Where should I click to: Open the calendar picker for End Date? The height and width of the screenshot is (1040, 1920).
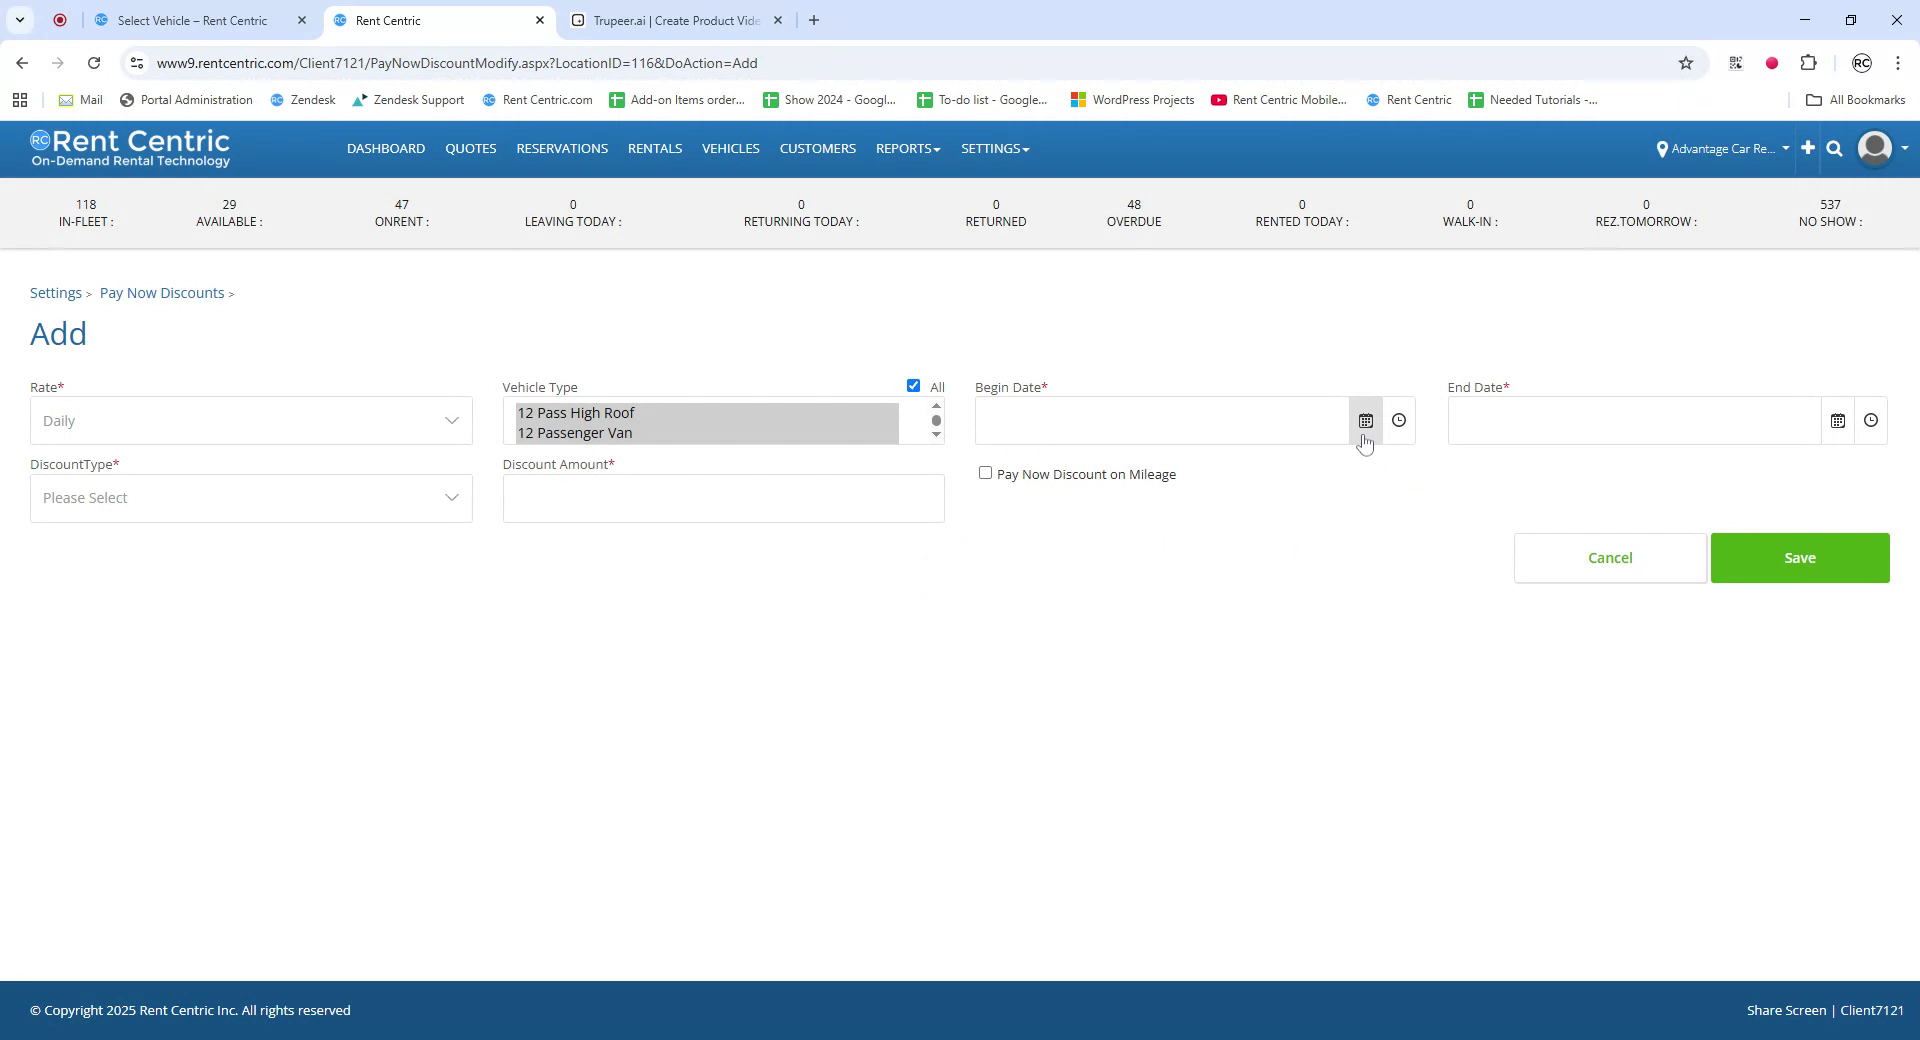(x=1838, y=420)
